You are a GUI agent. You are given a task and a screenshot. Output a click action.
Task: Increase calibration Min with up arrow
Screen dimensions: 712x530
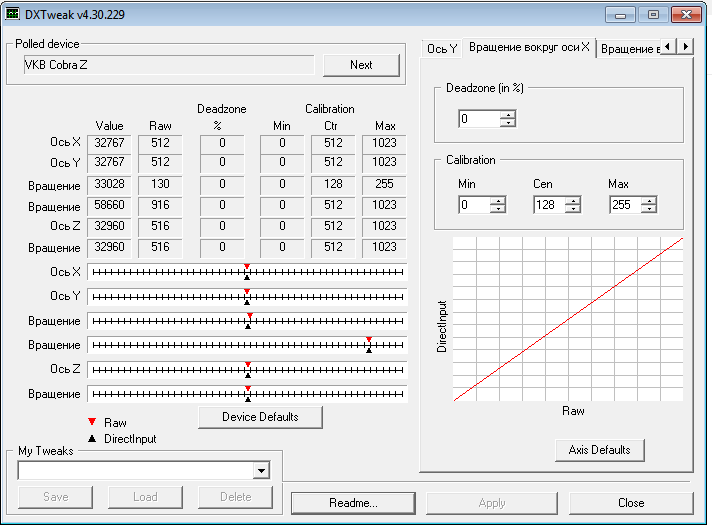[498, 200]
